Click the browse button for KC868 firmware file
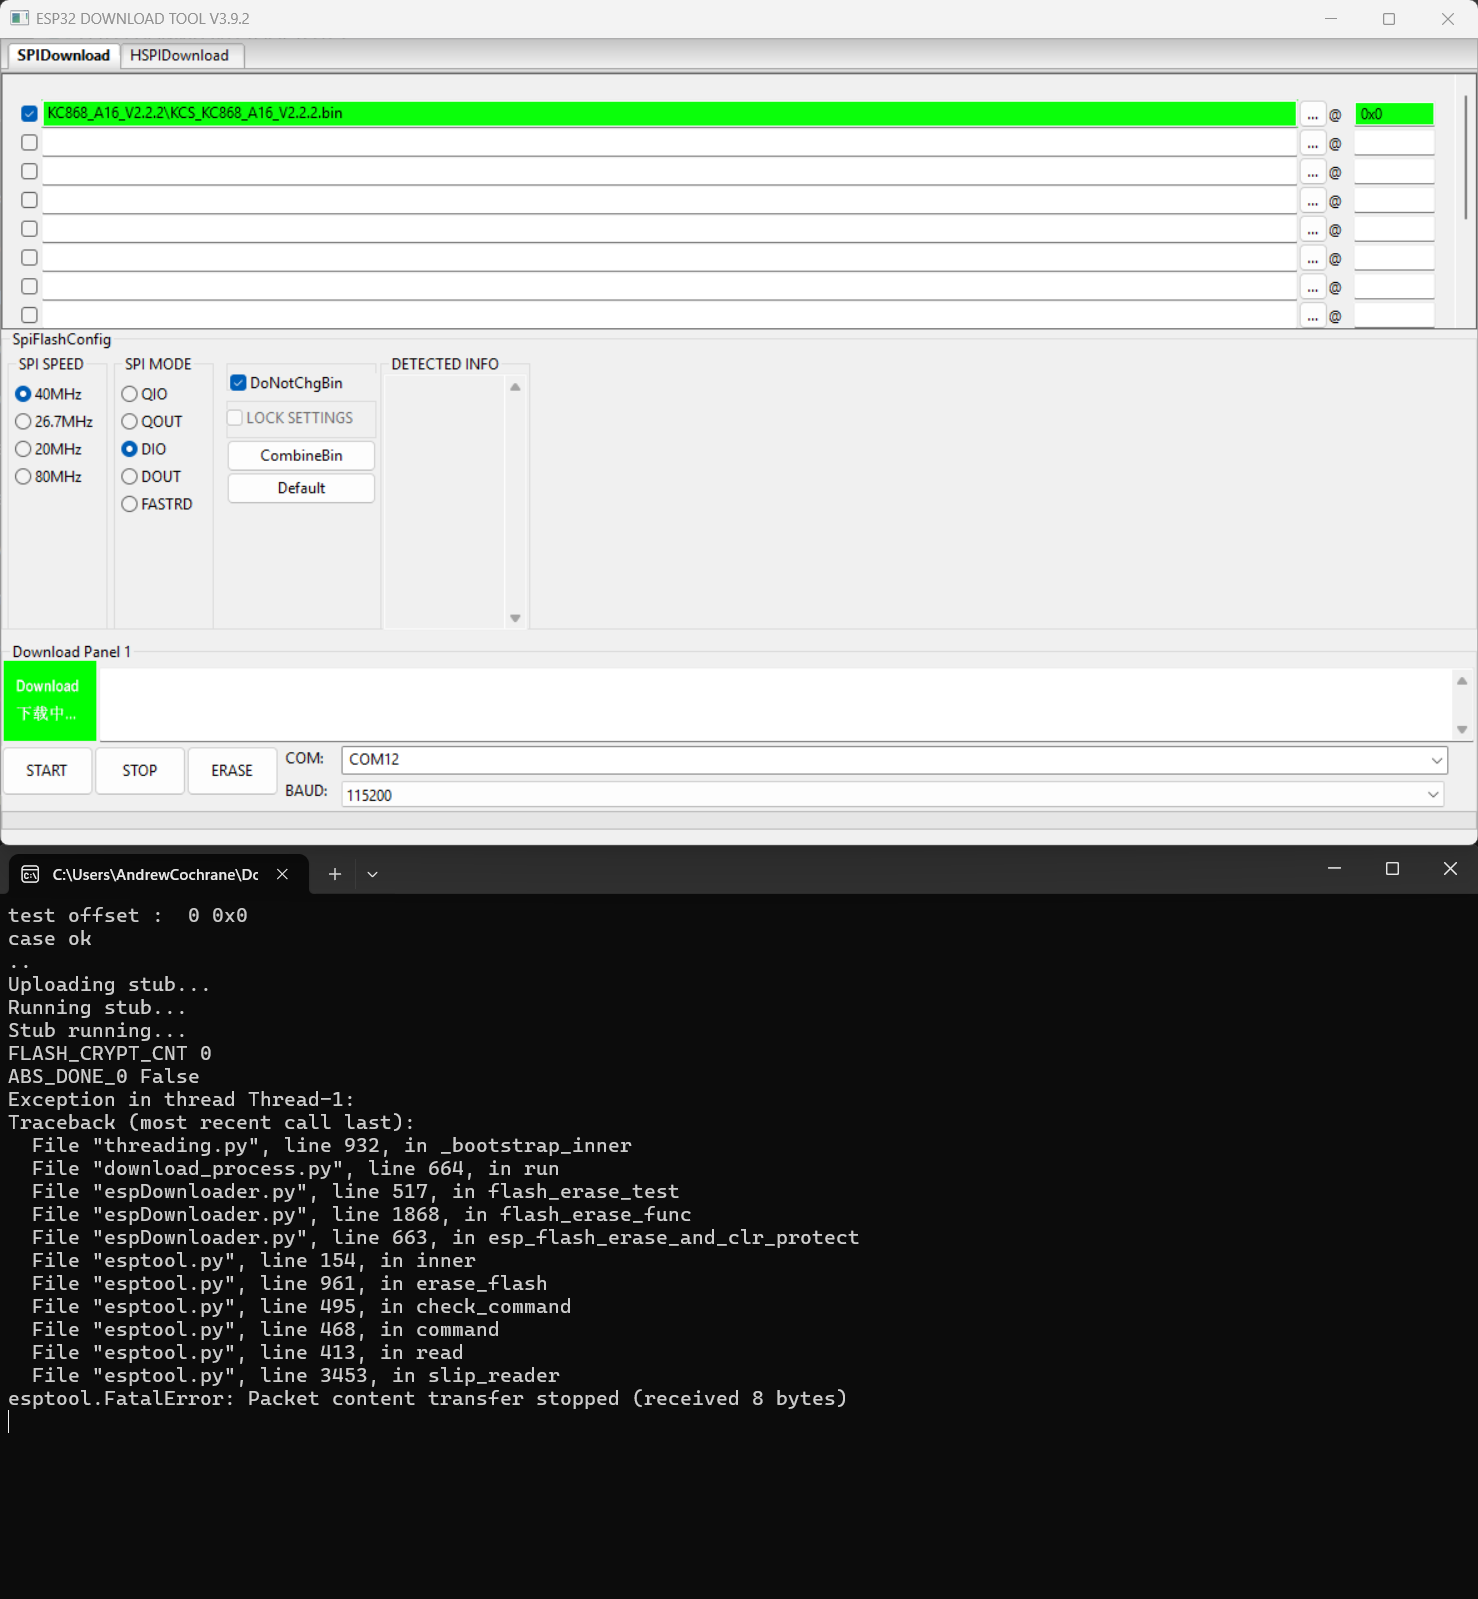 tap(1312, 115)
